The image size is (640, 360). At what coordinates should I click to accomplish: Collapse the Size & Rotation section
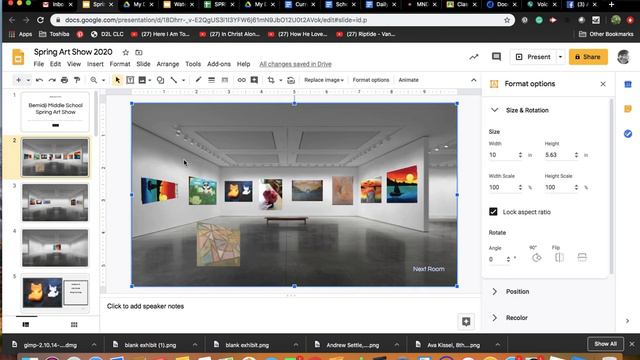[x=494, y=110]
